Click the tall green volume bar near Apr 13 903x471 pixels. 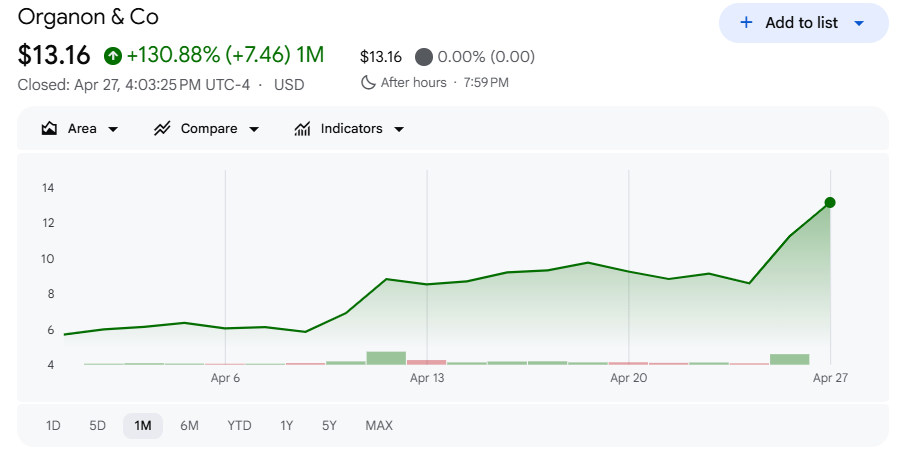(x=386, y=358)
